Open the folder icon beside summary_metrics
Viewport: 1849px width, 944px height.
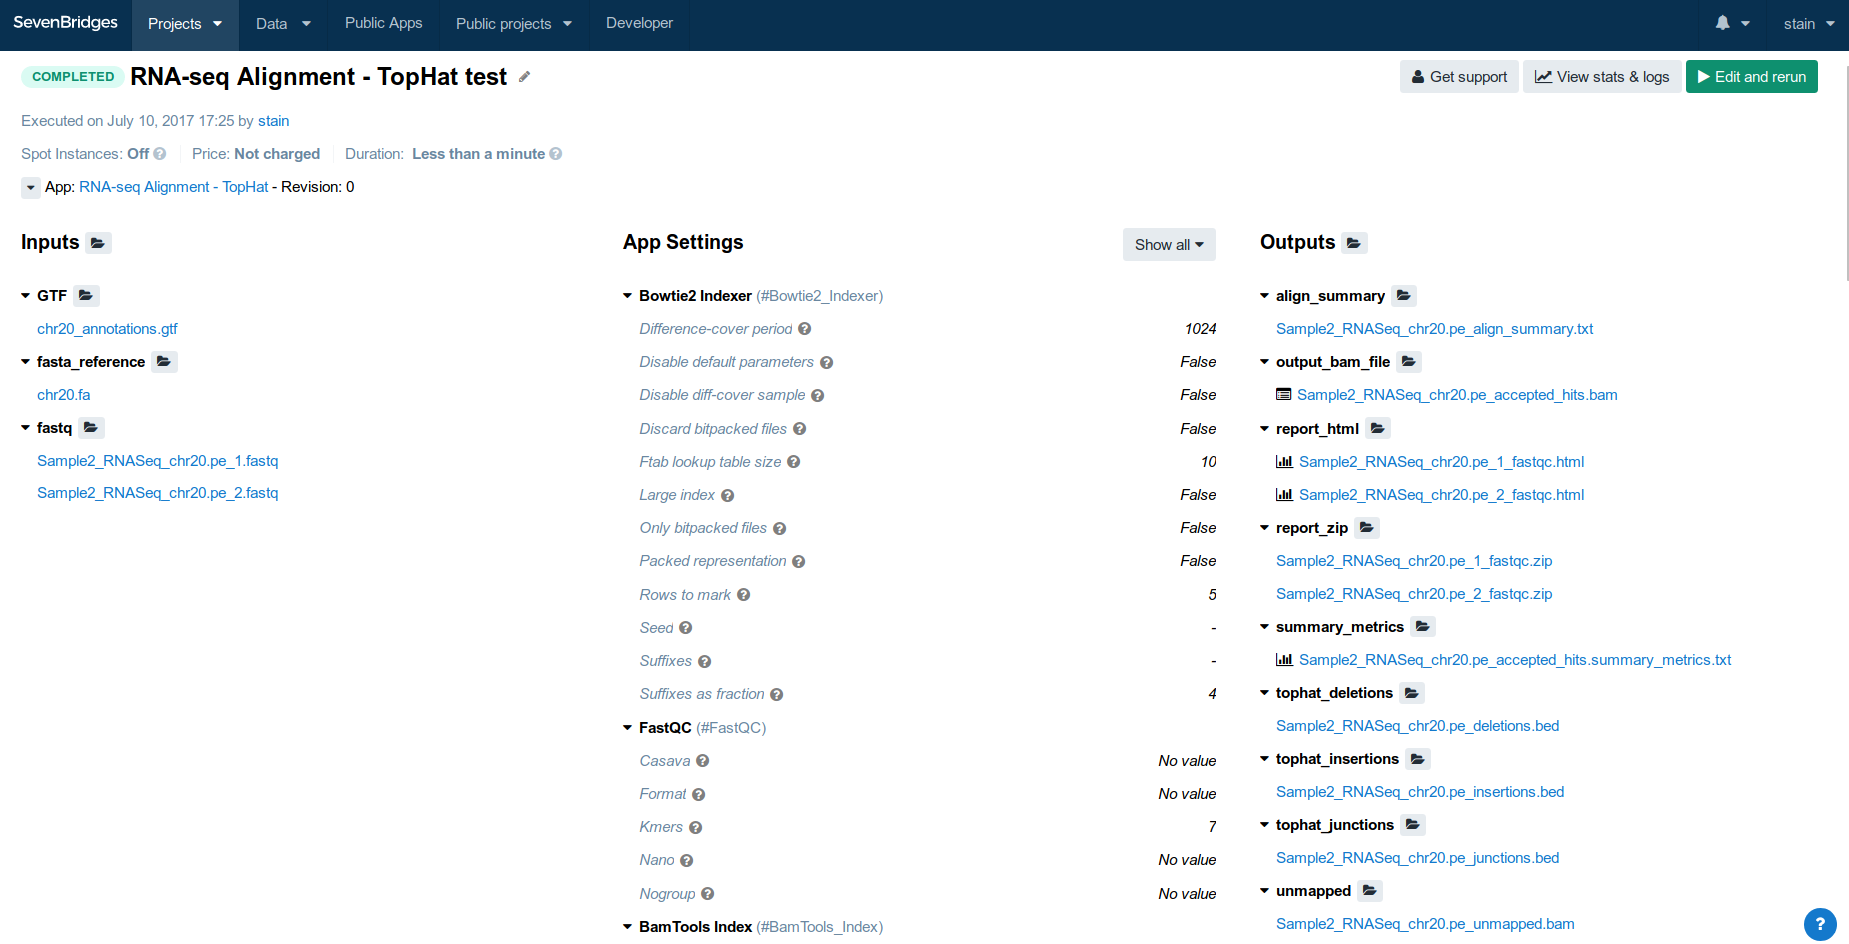pyautogui.click(x=1423, y=627)
